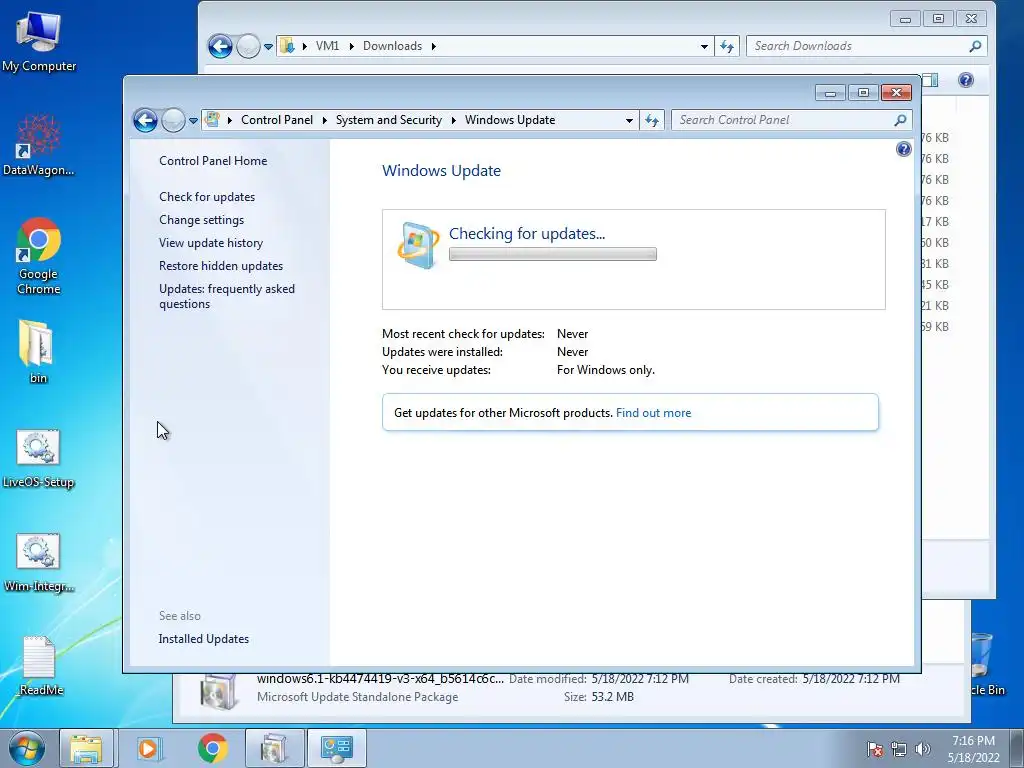The width and height of the screenshot is (1024, 768).
Task: Click 'Checking for updates...' text
Action: 527,234
